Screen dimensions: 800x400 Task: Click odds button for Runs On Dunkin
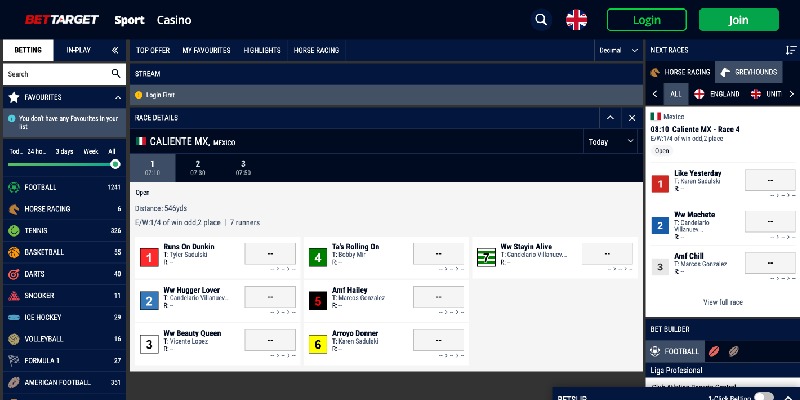[270, 254]
